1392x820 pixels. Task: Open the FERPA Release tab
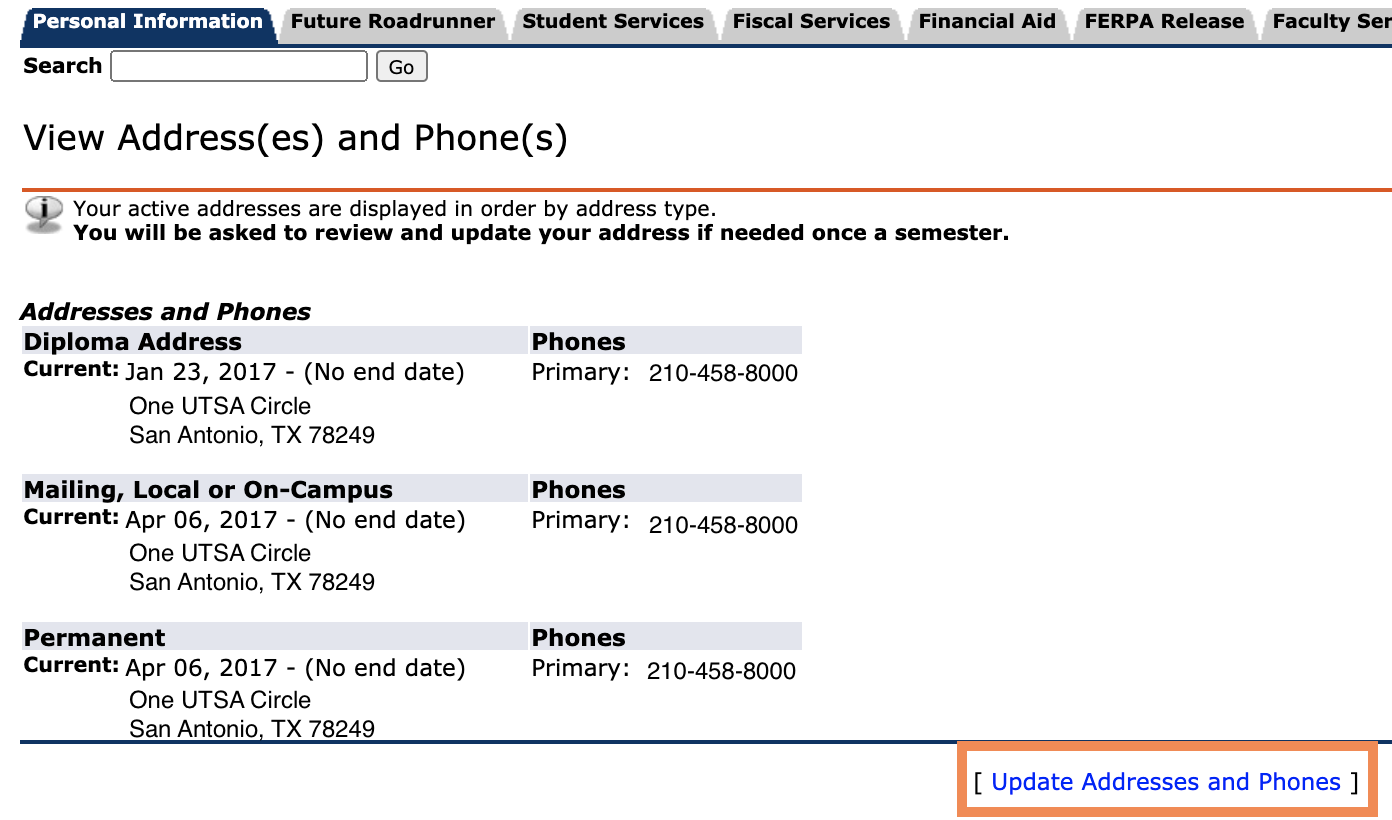pos(1163,21)
